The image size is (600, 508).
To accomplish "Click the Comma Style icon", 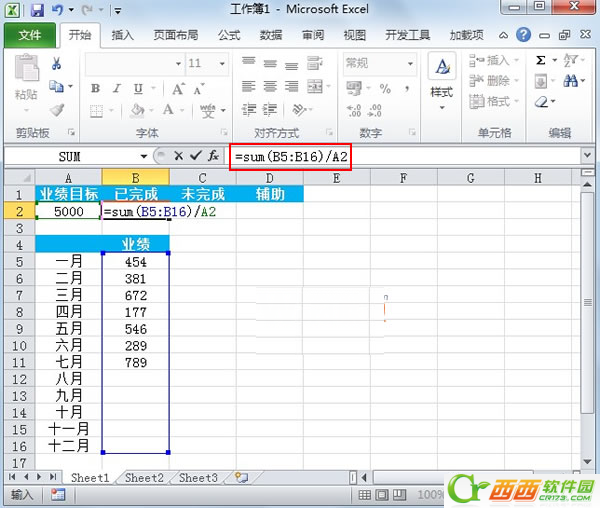I will click(x=407, y=89).
